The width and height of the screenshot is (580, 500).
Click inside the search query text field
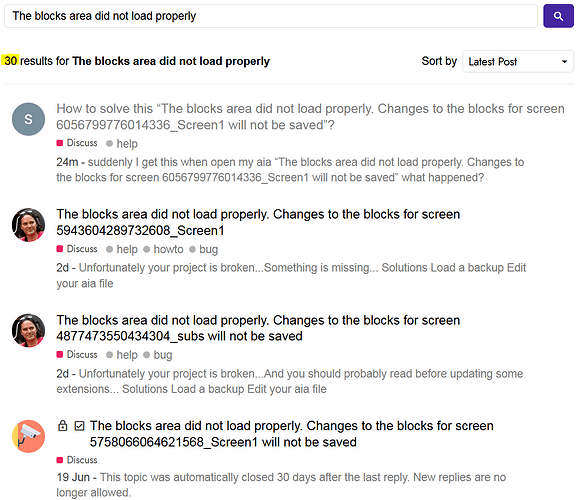pyautogui.click(x=271, y=16)
